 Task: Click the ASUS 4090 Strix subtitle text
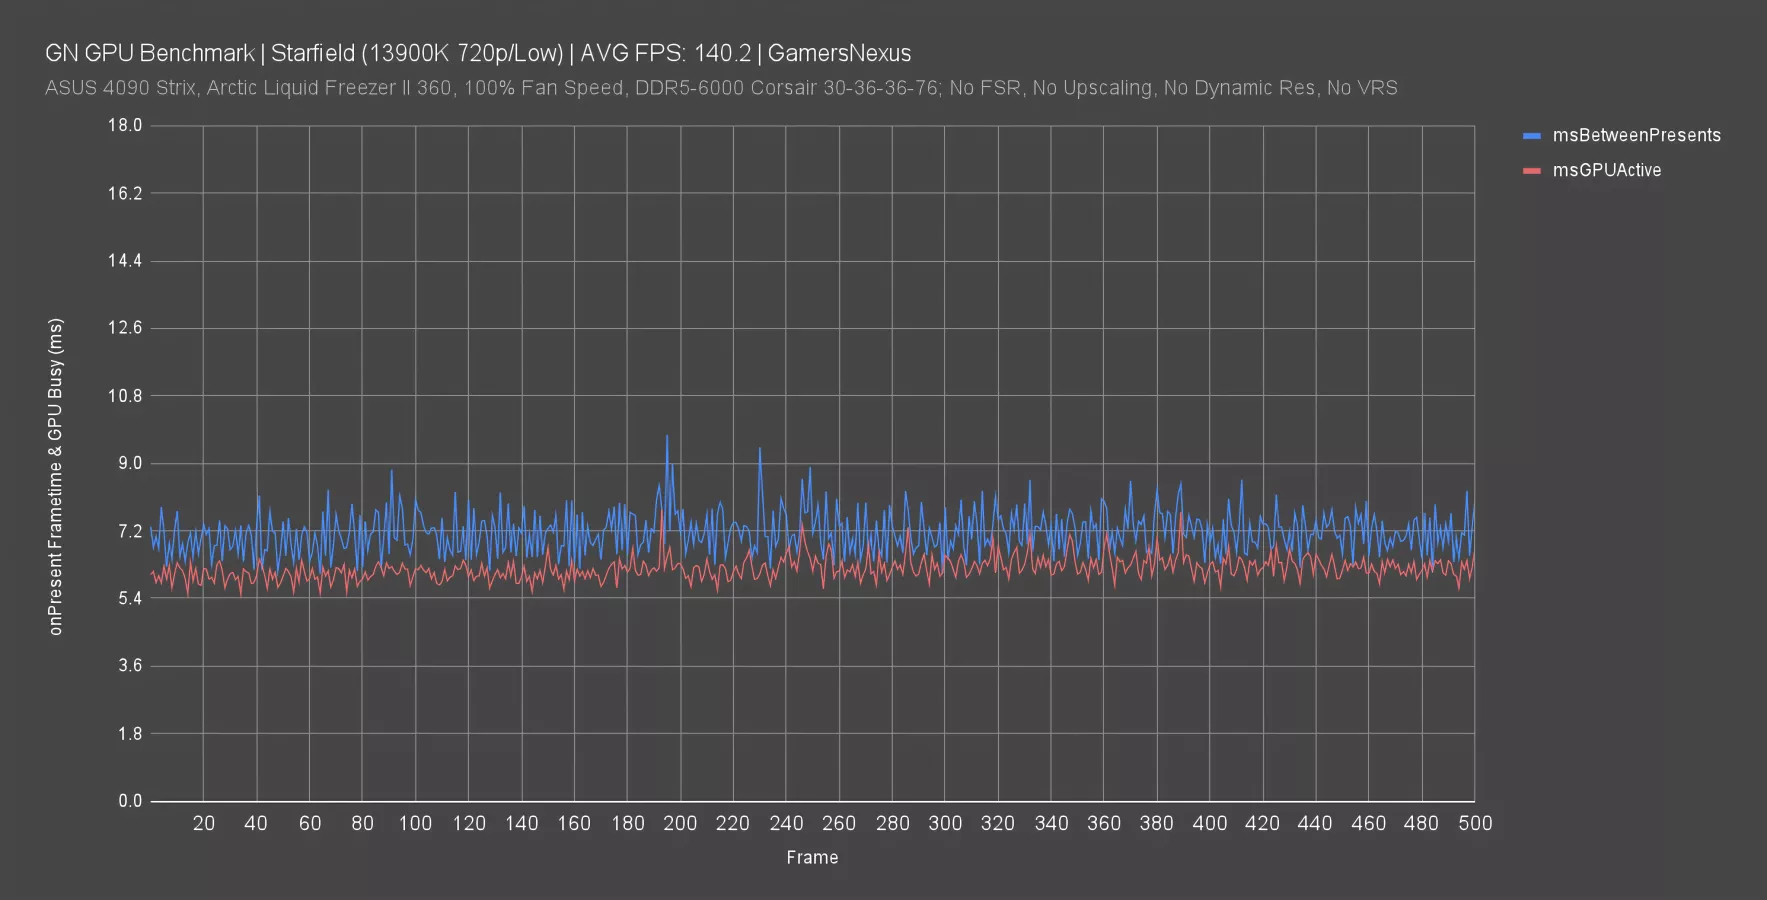click(x=720, y=88)
